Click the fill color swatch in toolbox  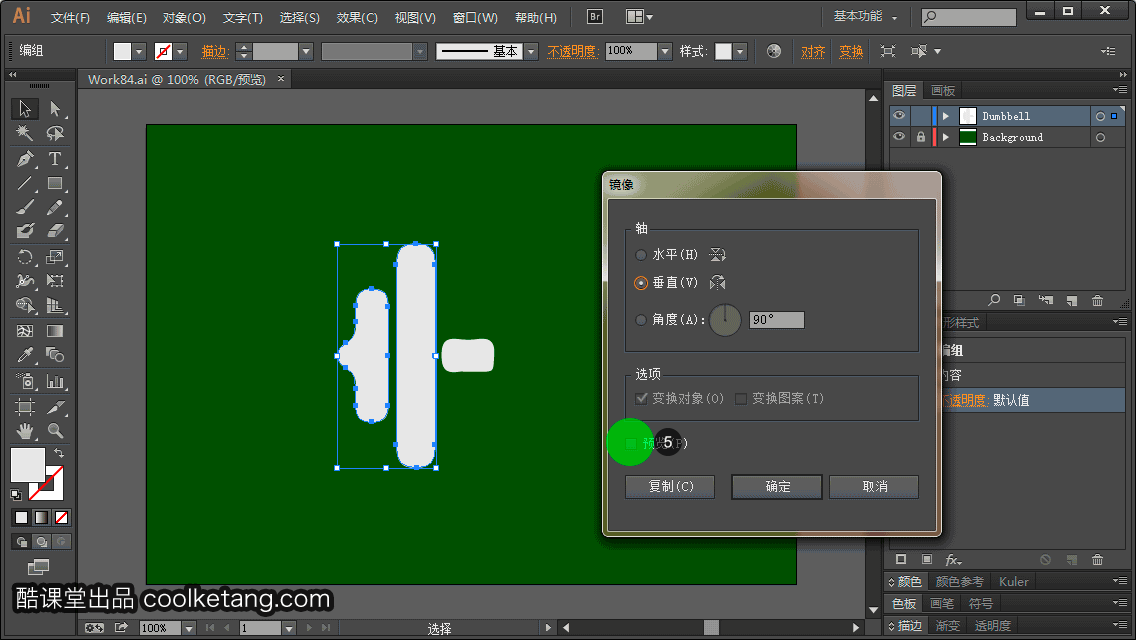point(28,465)
